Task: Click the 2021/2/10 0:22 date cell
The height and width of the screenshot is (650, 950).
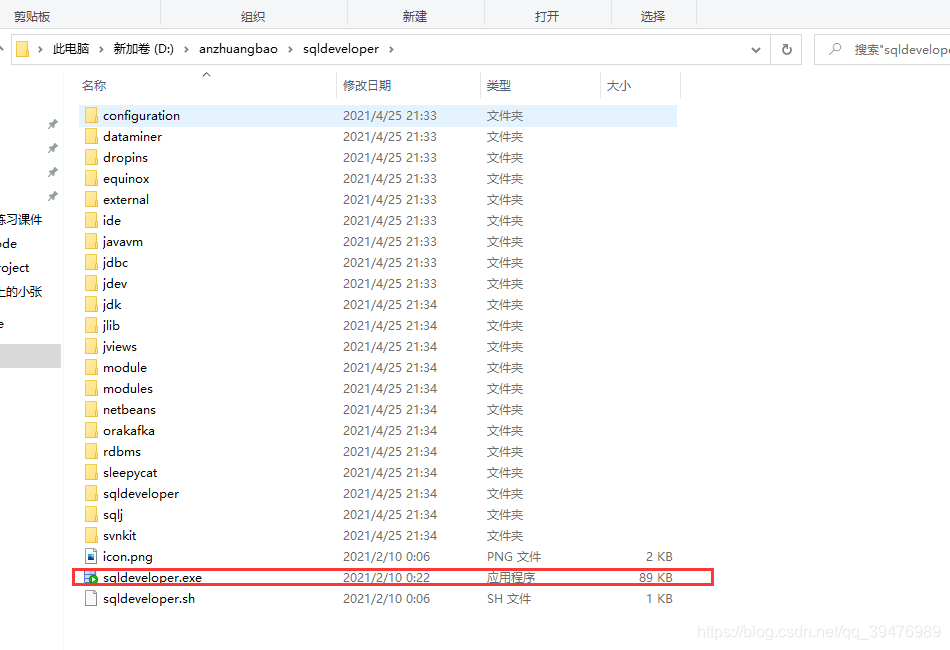Action: 387,577
